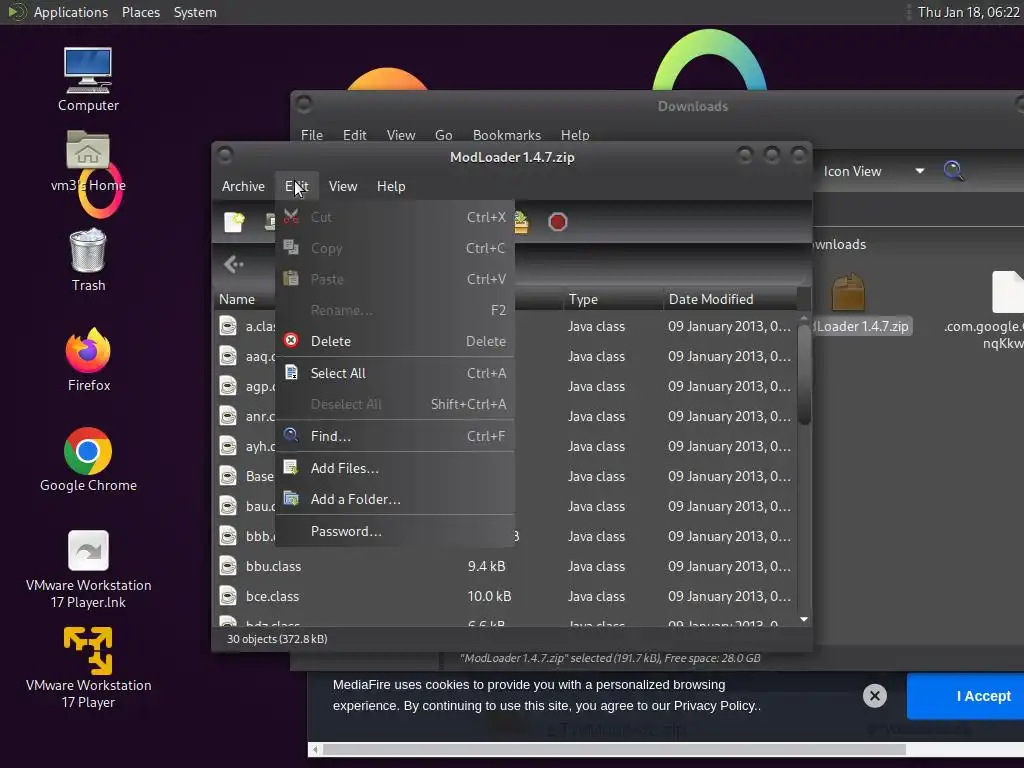This screenshot has height=768, width=1024.
Task: Choose Password... from the Edit menu
Action: coord(395,531)
